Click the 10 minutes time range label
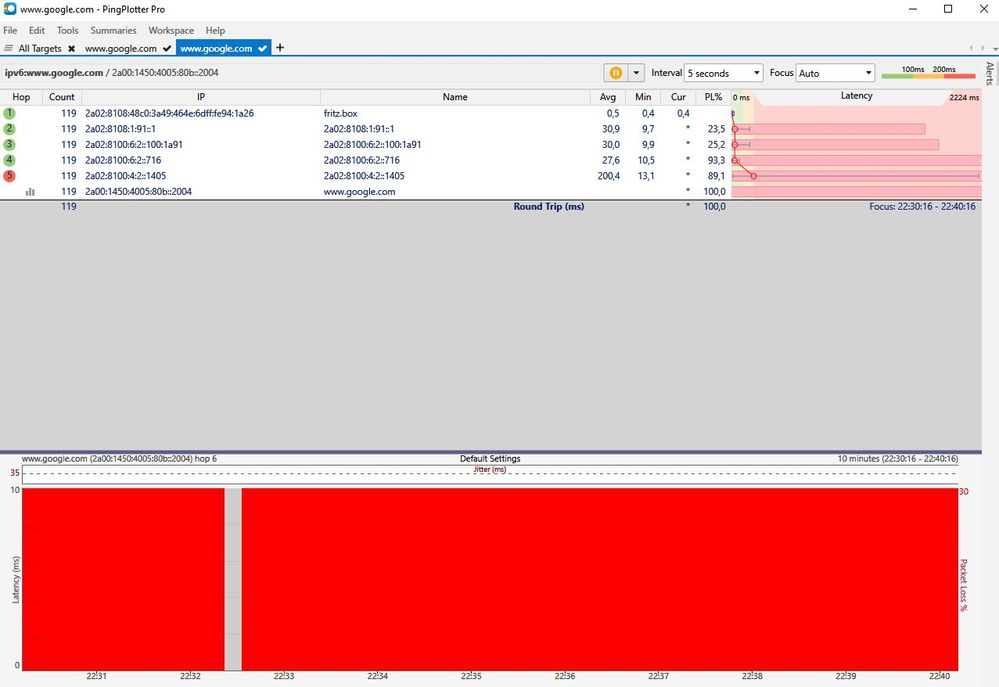999x687 pixels. (x=898, y=458)
